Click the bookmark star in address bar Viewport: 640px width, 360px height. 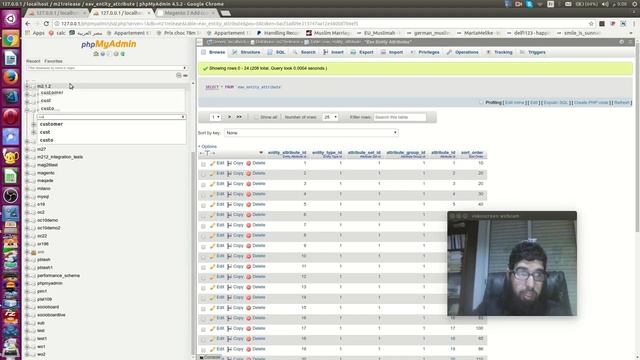[591, 24]
